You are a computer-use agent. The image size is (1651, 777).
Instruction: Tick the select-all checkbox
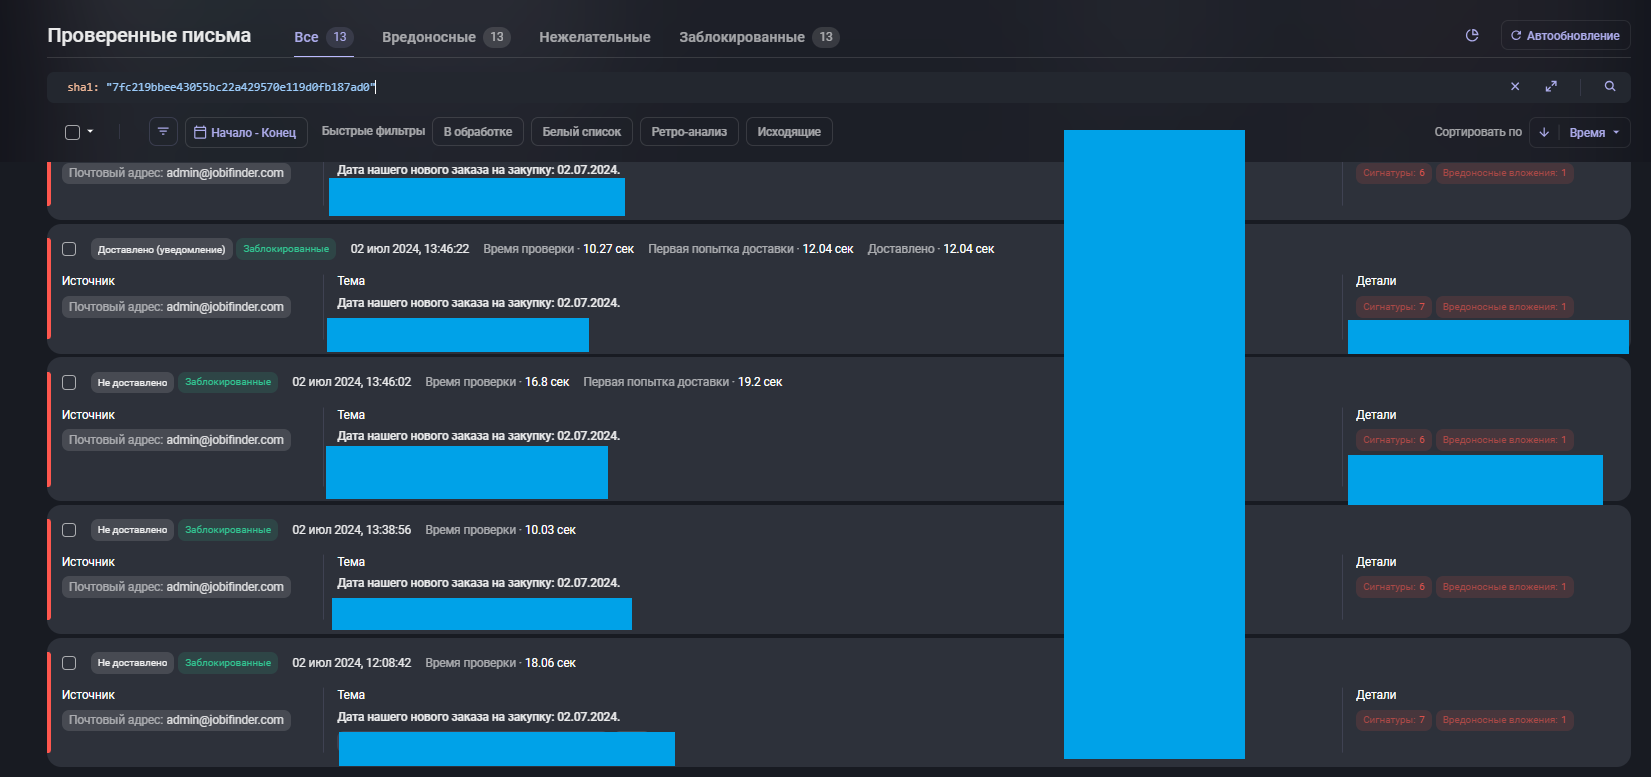pos(72,132)
